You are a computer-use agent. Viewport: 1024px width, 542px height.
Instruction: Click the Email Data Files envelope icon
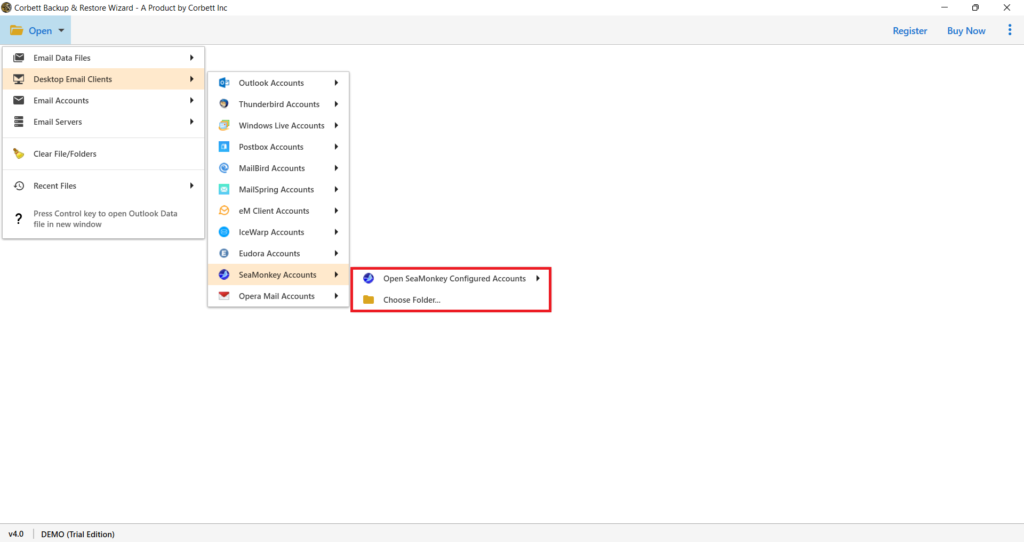(18, 57)
